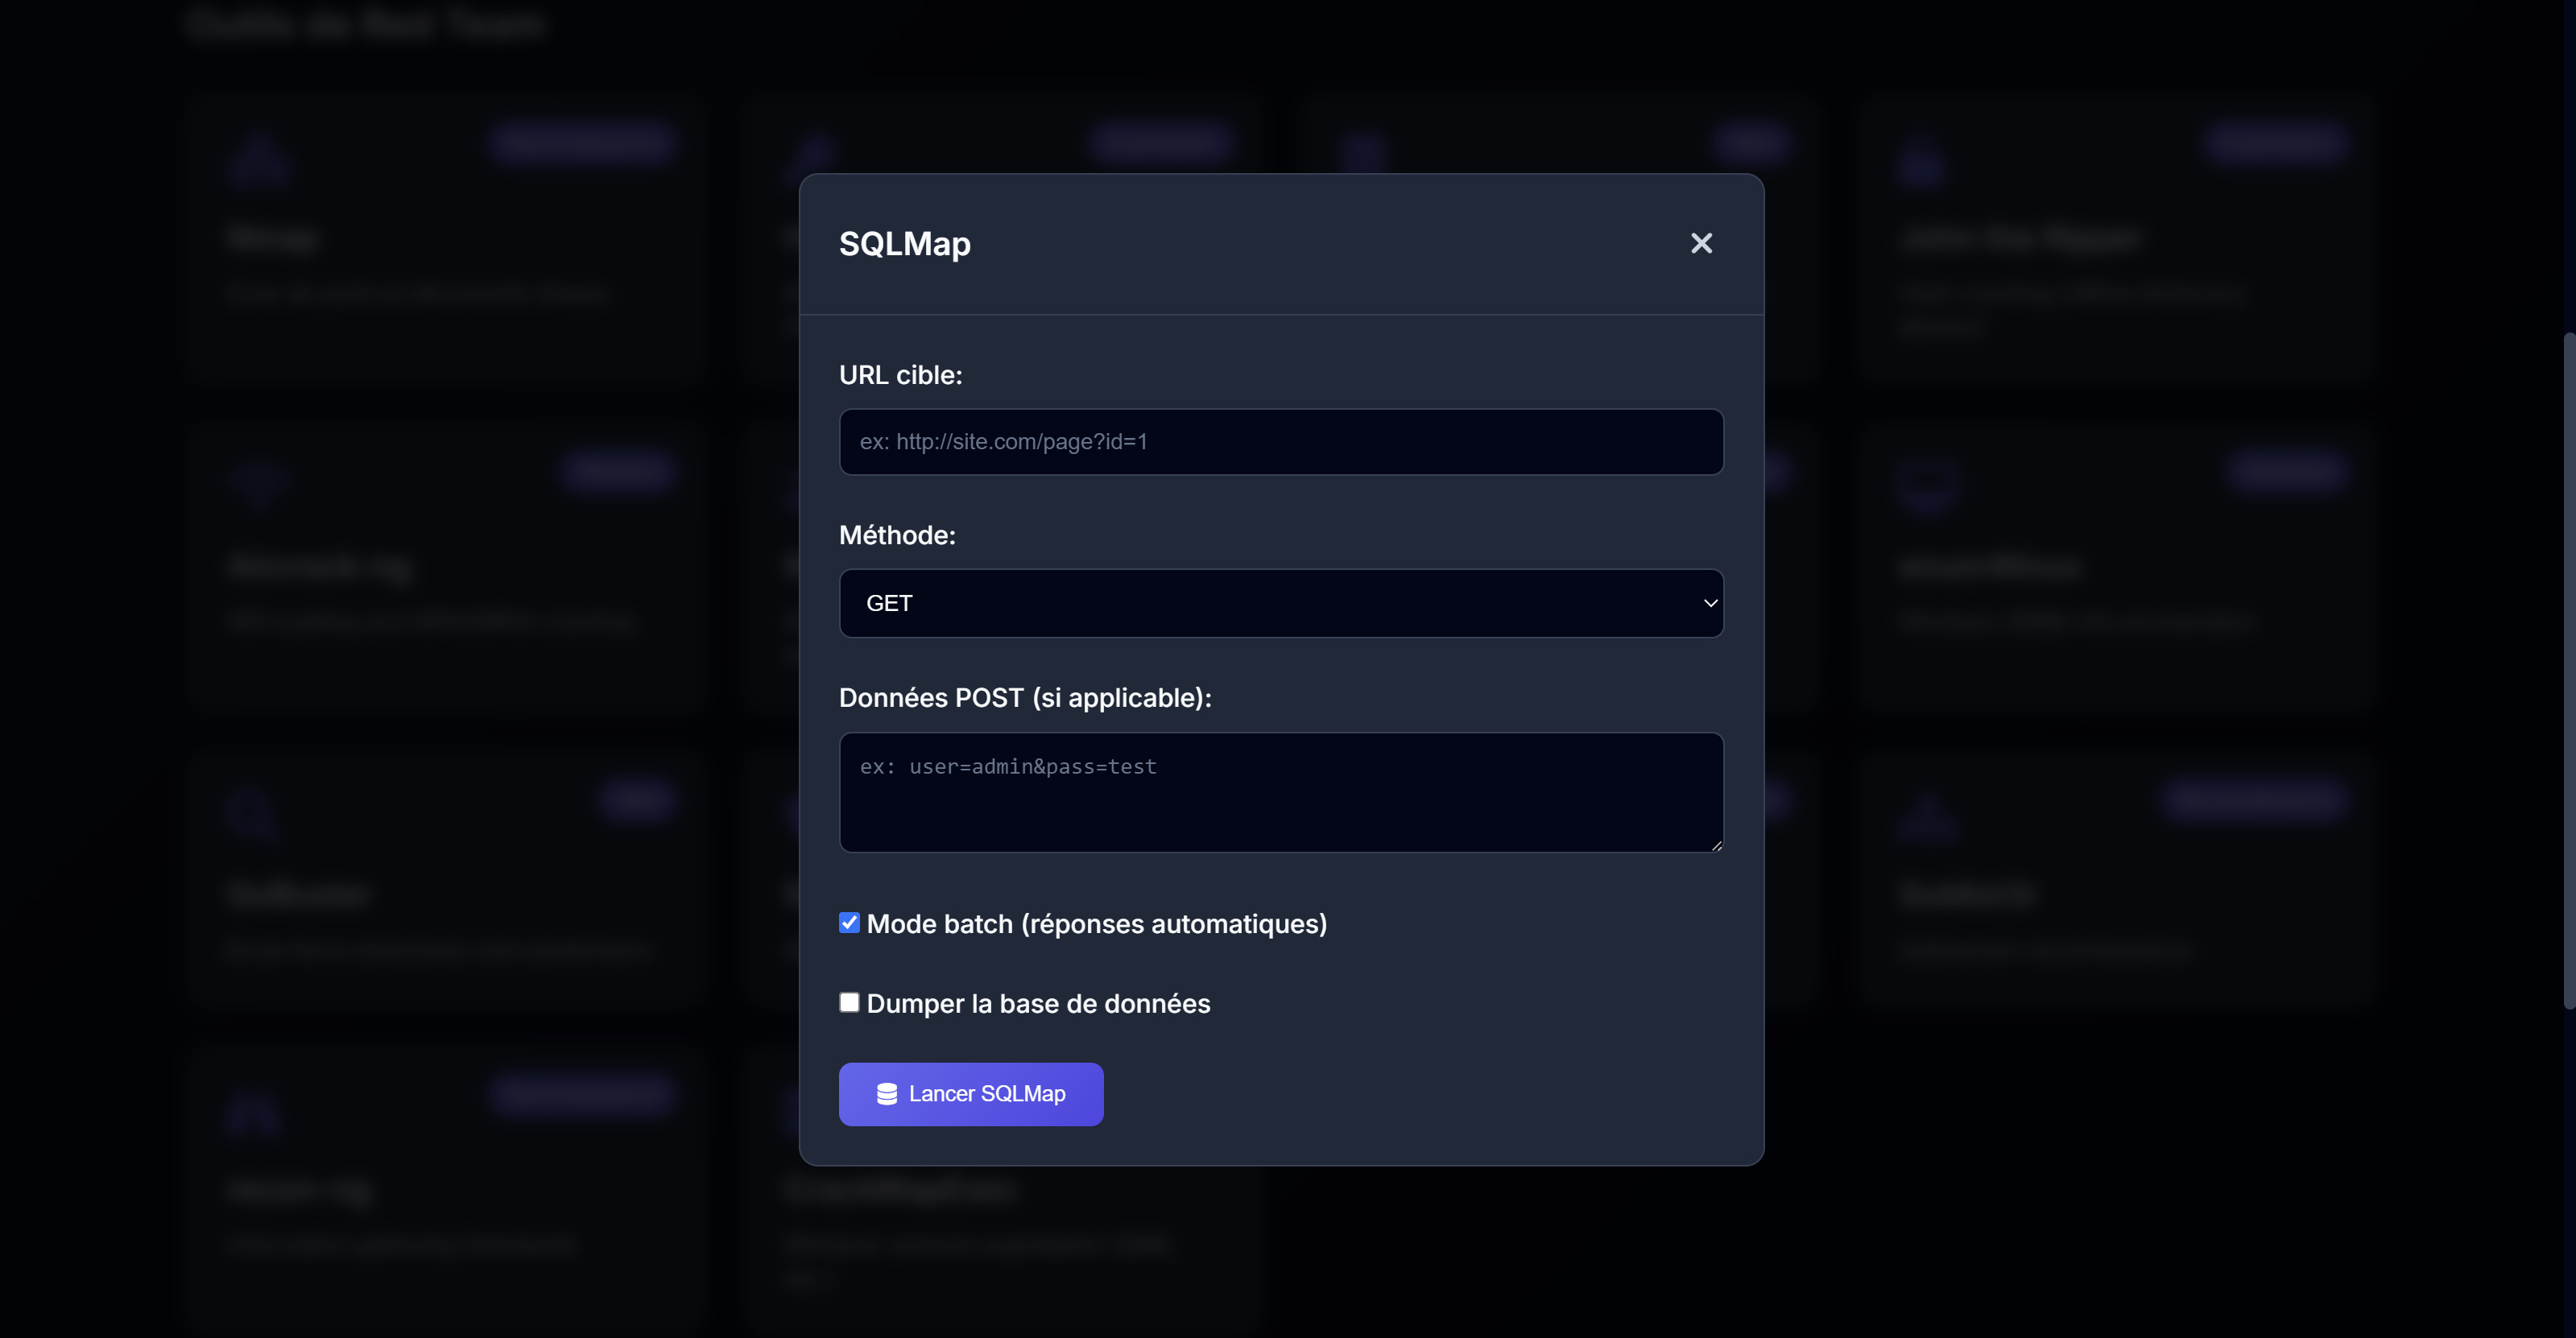Screen dimensions: 2576x1338
Task: Click the Données POST text area
Action: click(1280, 792)
